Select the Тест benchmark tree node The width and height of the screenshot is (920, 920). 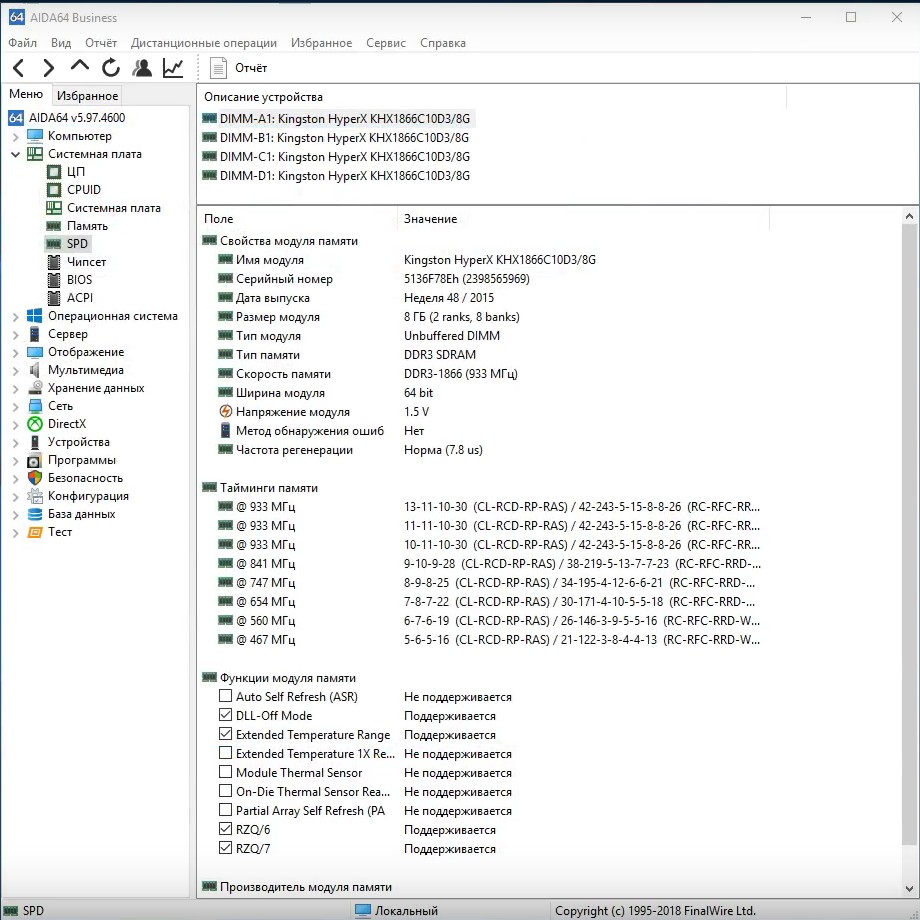pos(60,532)
